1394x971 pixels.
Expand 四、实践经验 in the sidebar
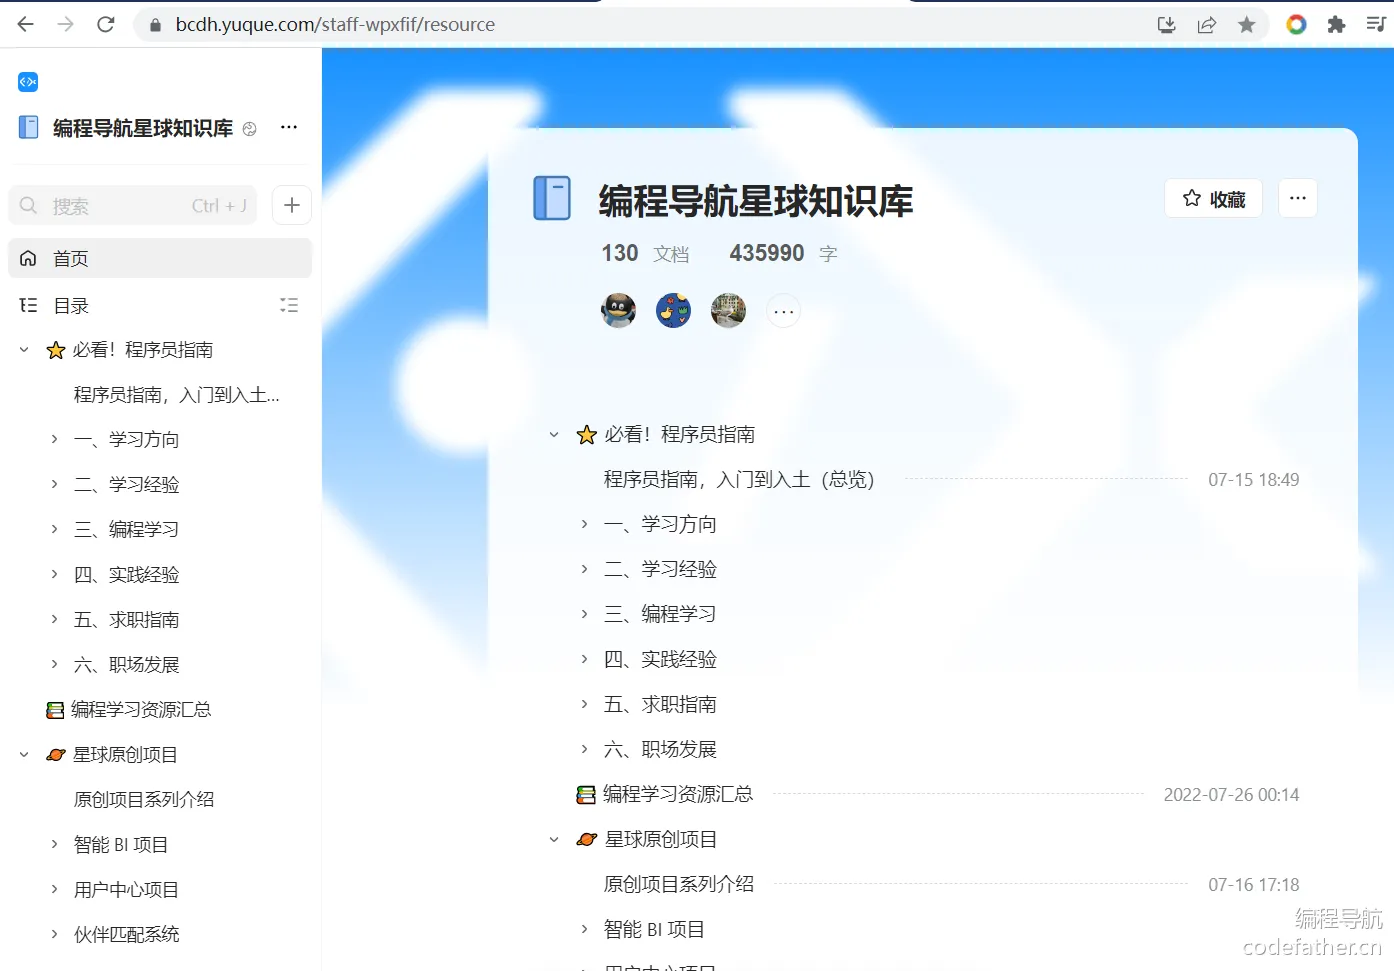54,574
